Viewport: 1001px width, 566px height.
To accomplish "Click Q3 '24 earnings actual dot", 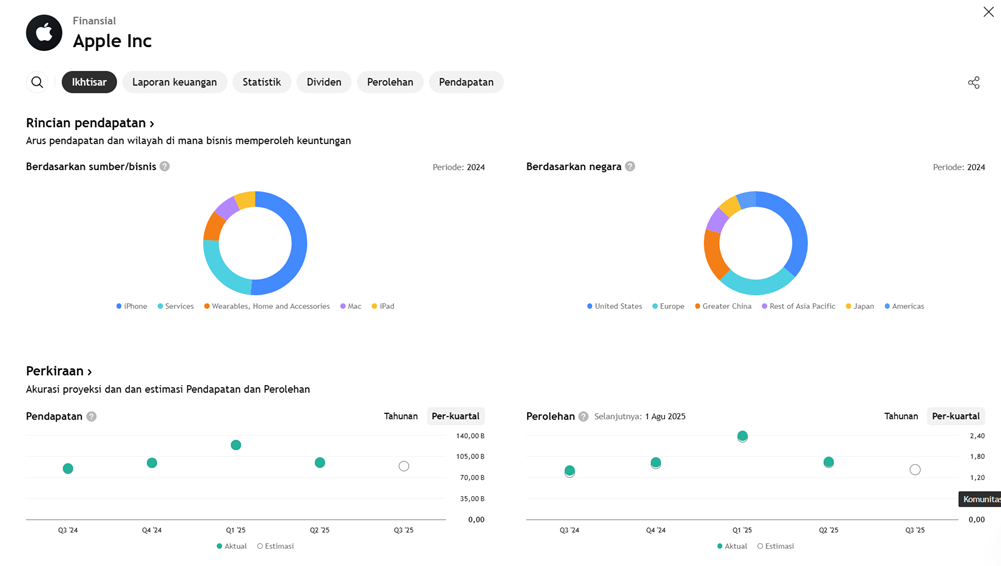I will coord(569,470).
